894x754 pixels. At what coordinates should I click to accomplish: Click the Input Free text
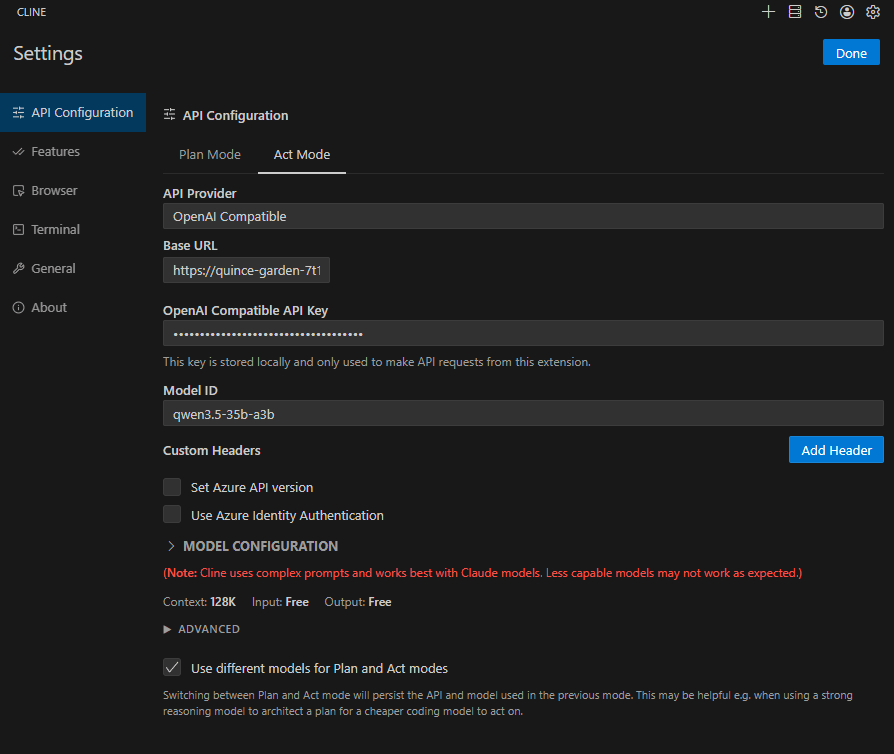(x=280, y=602)
